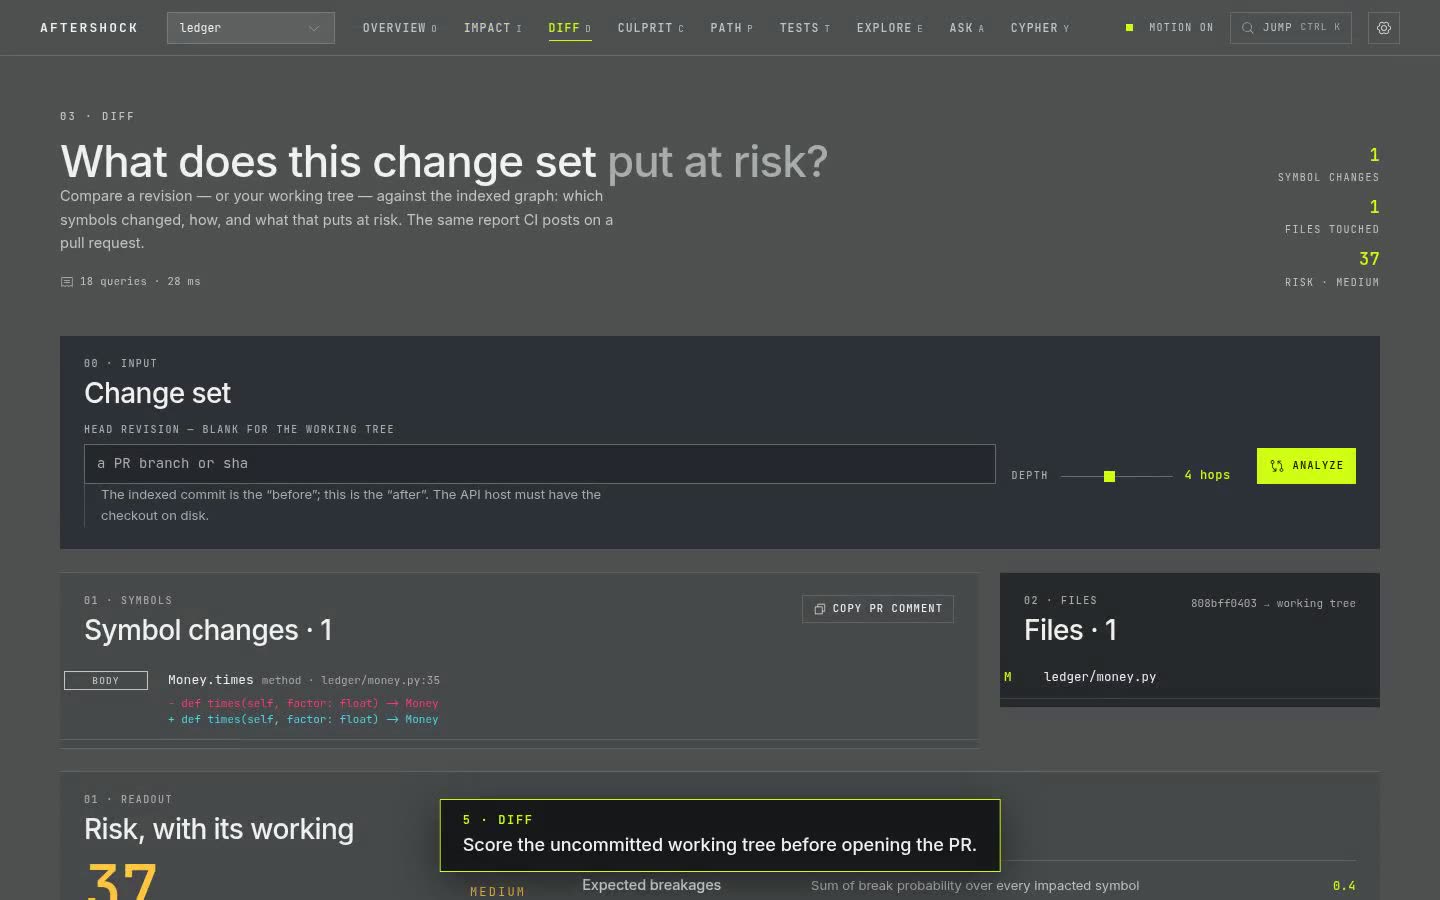Image resolution: width=1440 pixels, height=900 pixels.
Task: Click the M modified status marker
Action: point(1008,677)
